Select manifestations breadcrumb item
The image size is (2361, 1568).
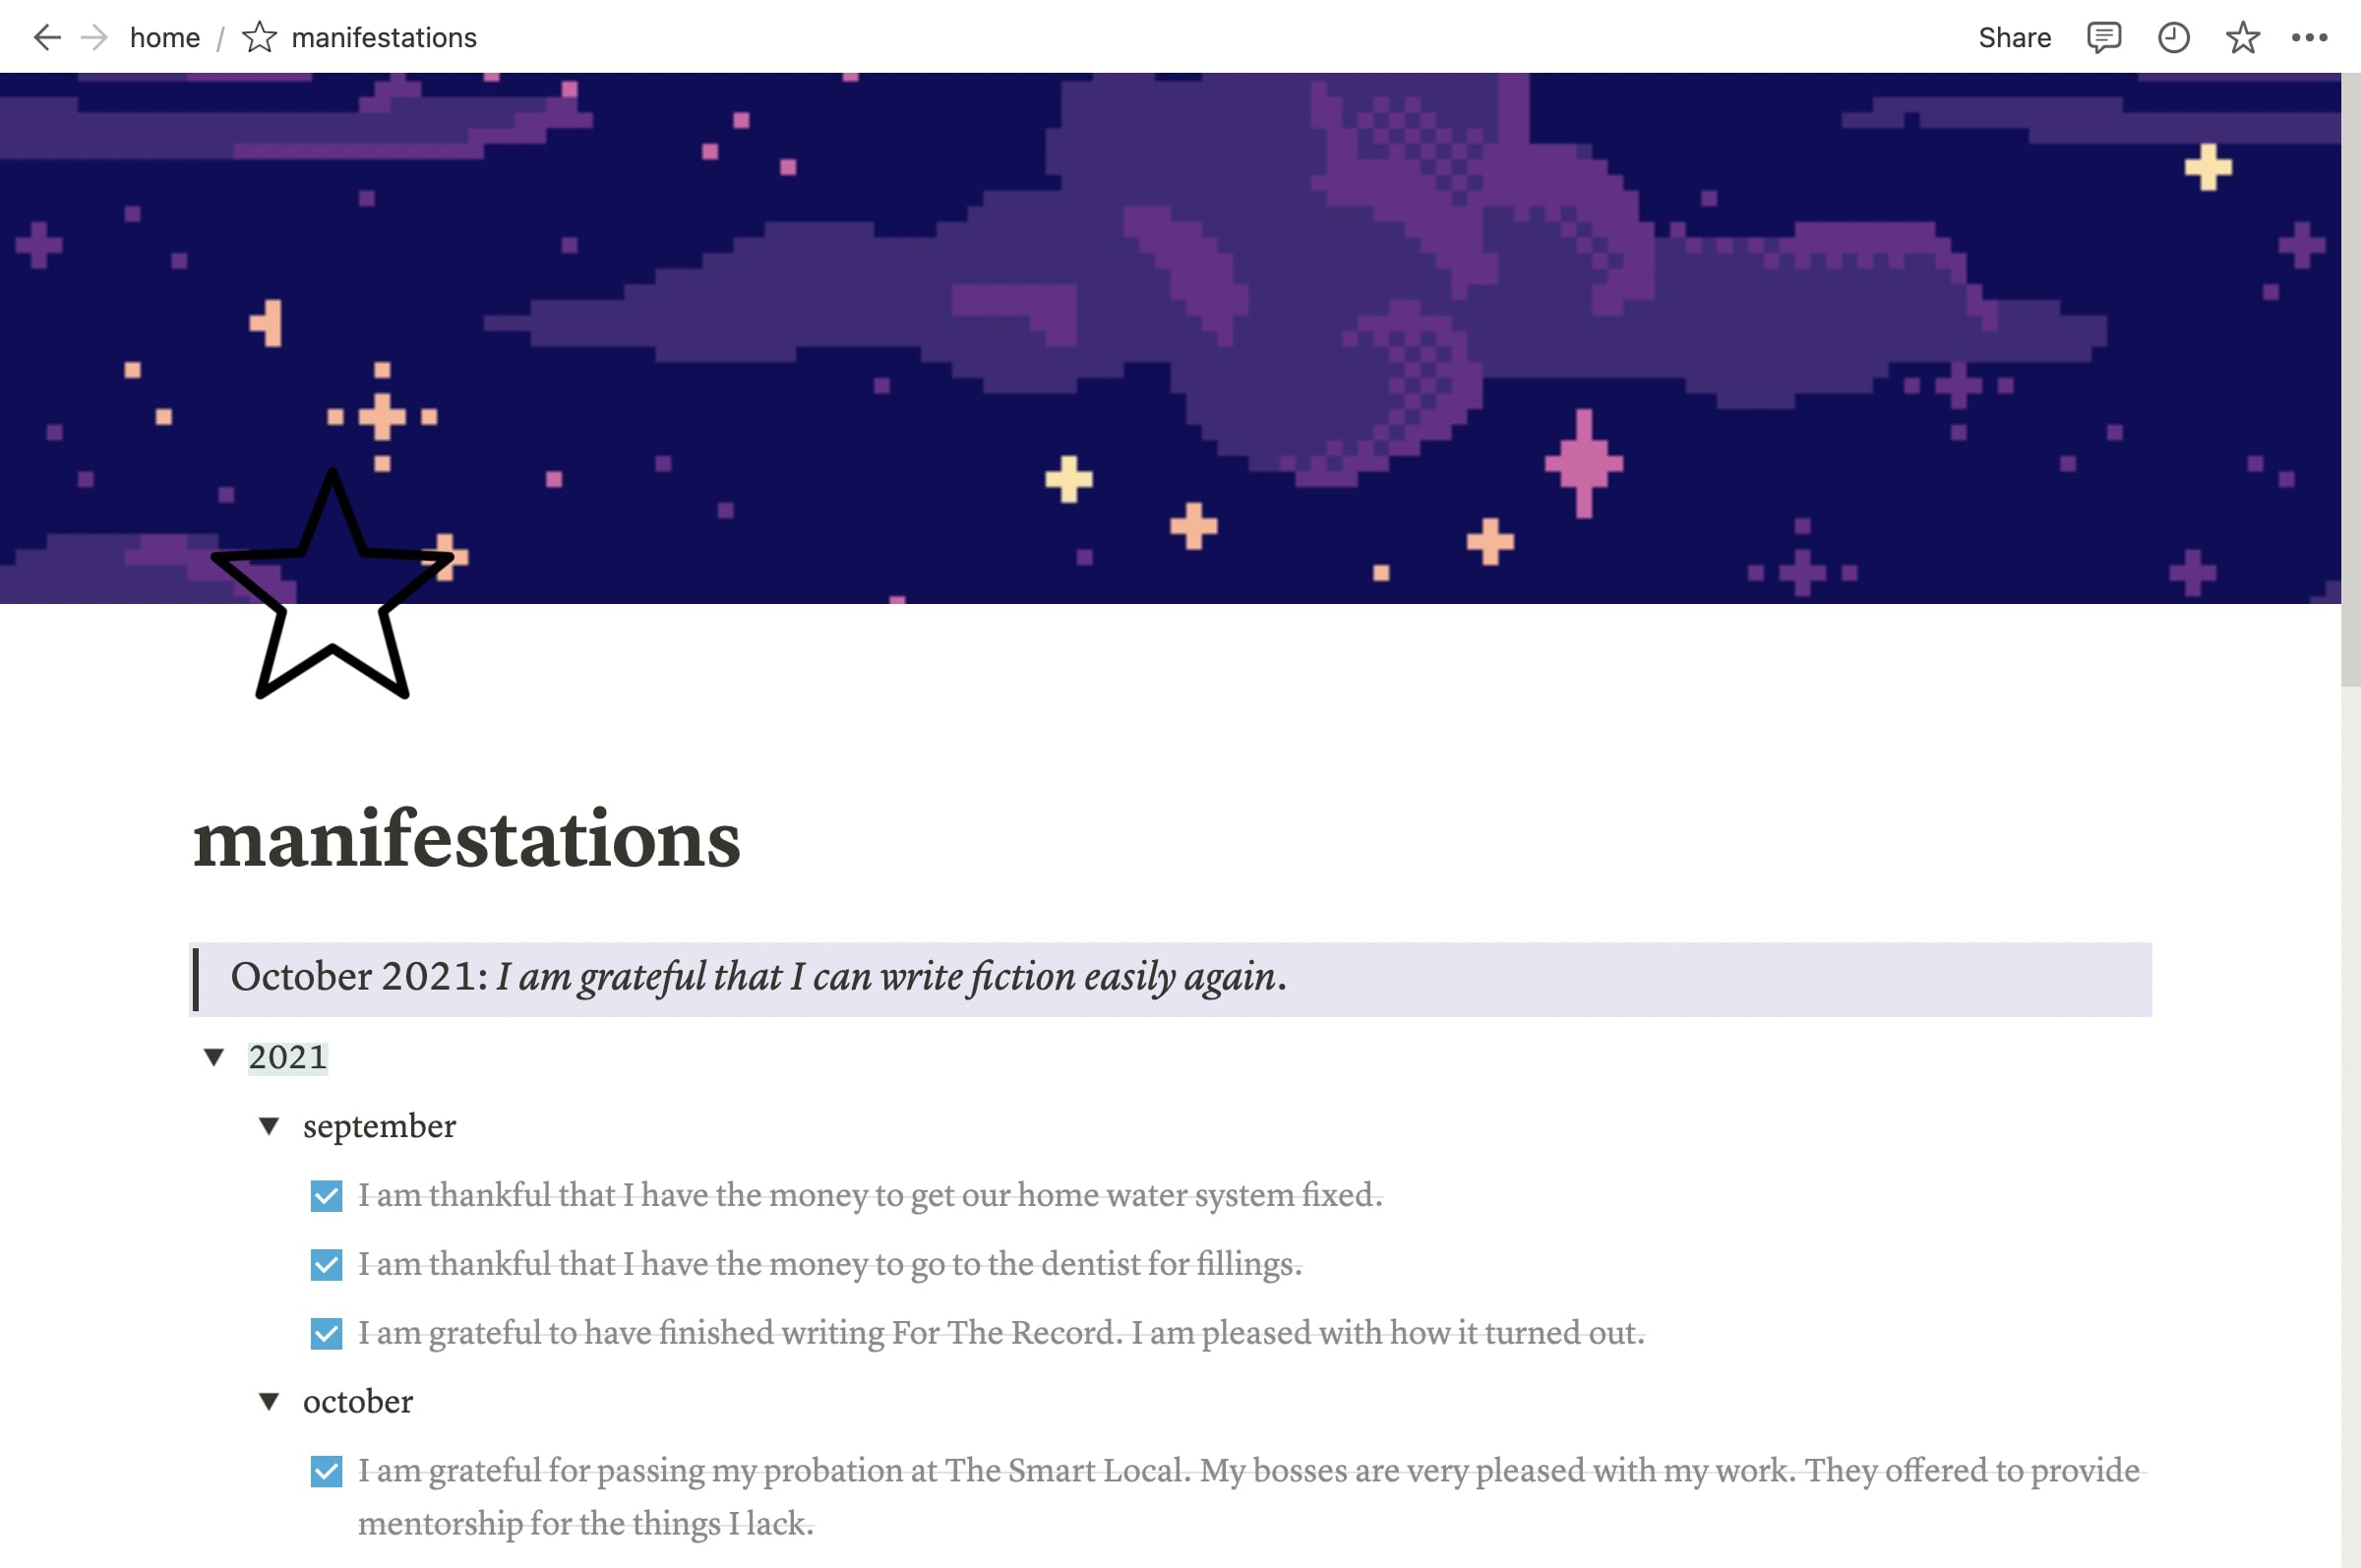[384, 38]
